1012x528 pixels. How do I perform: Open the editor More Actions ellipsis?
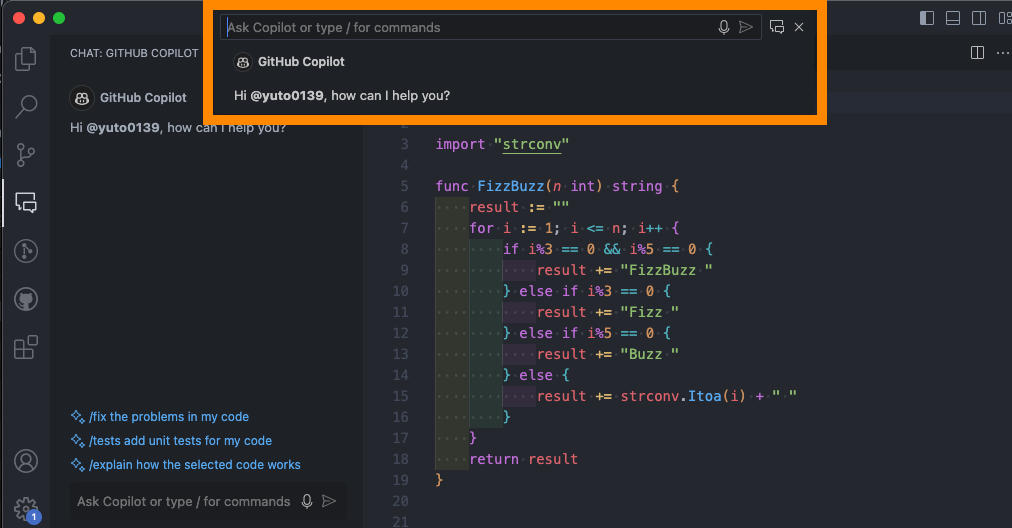(1002, 53)
